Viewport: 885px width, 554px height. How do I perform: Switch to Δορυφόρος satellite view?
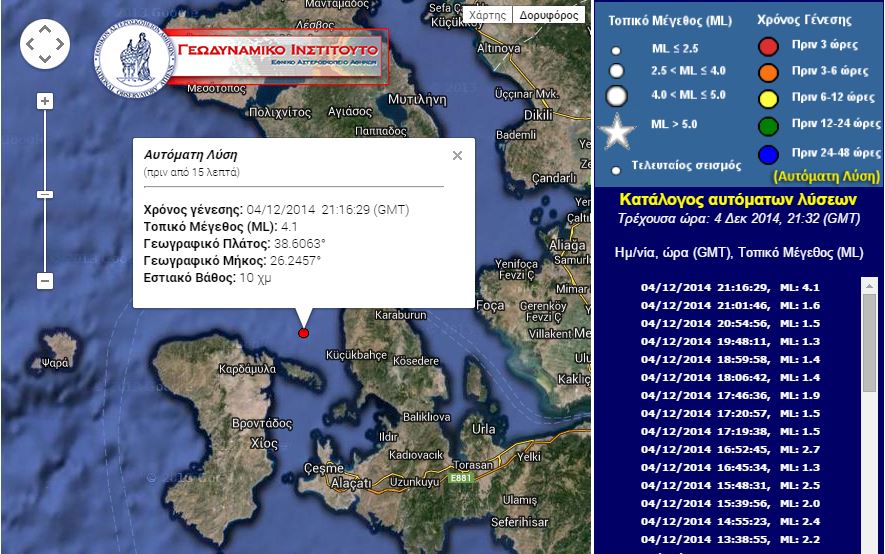pos(549,15)
